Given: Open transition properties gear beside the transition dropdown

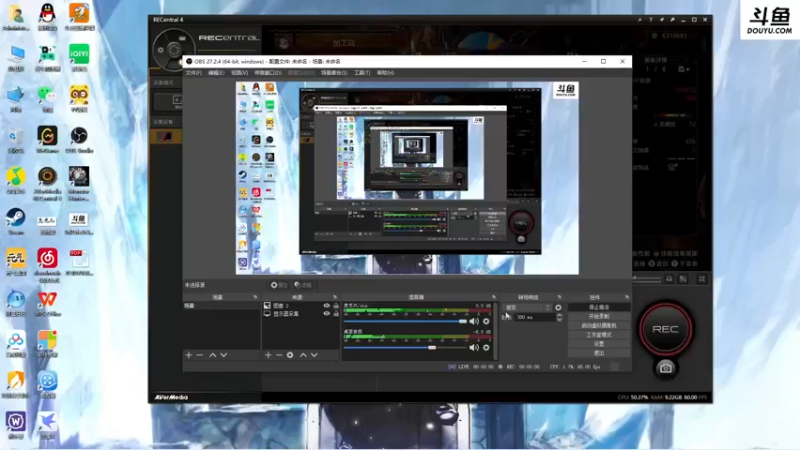Looking at the screenshot, I should coord(558,308).
